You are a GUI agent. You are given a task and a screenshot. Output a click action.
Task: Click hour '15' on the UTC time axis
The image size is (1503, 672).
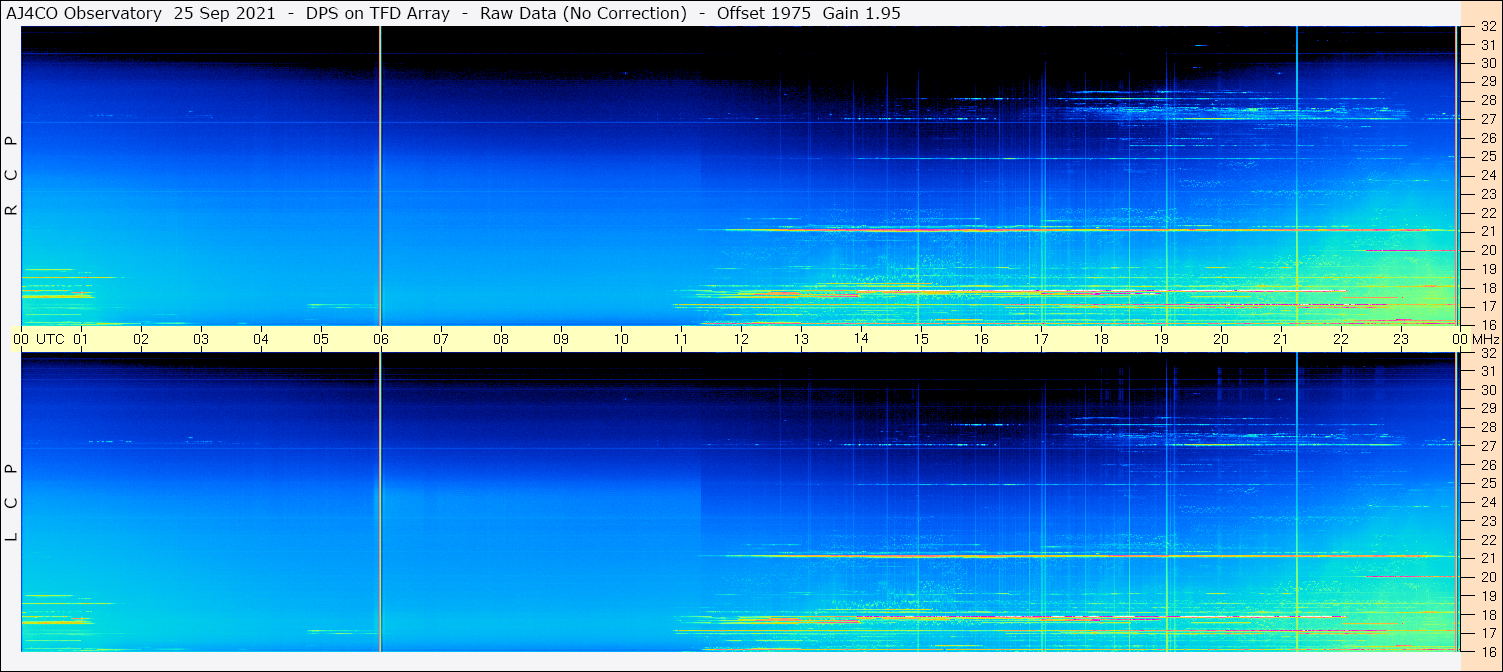921,339
